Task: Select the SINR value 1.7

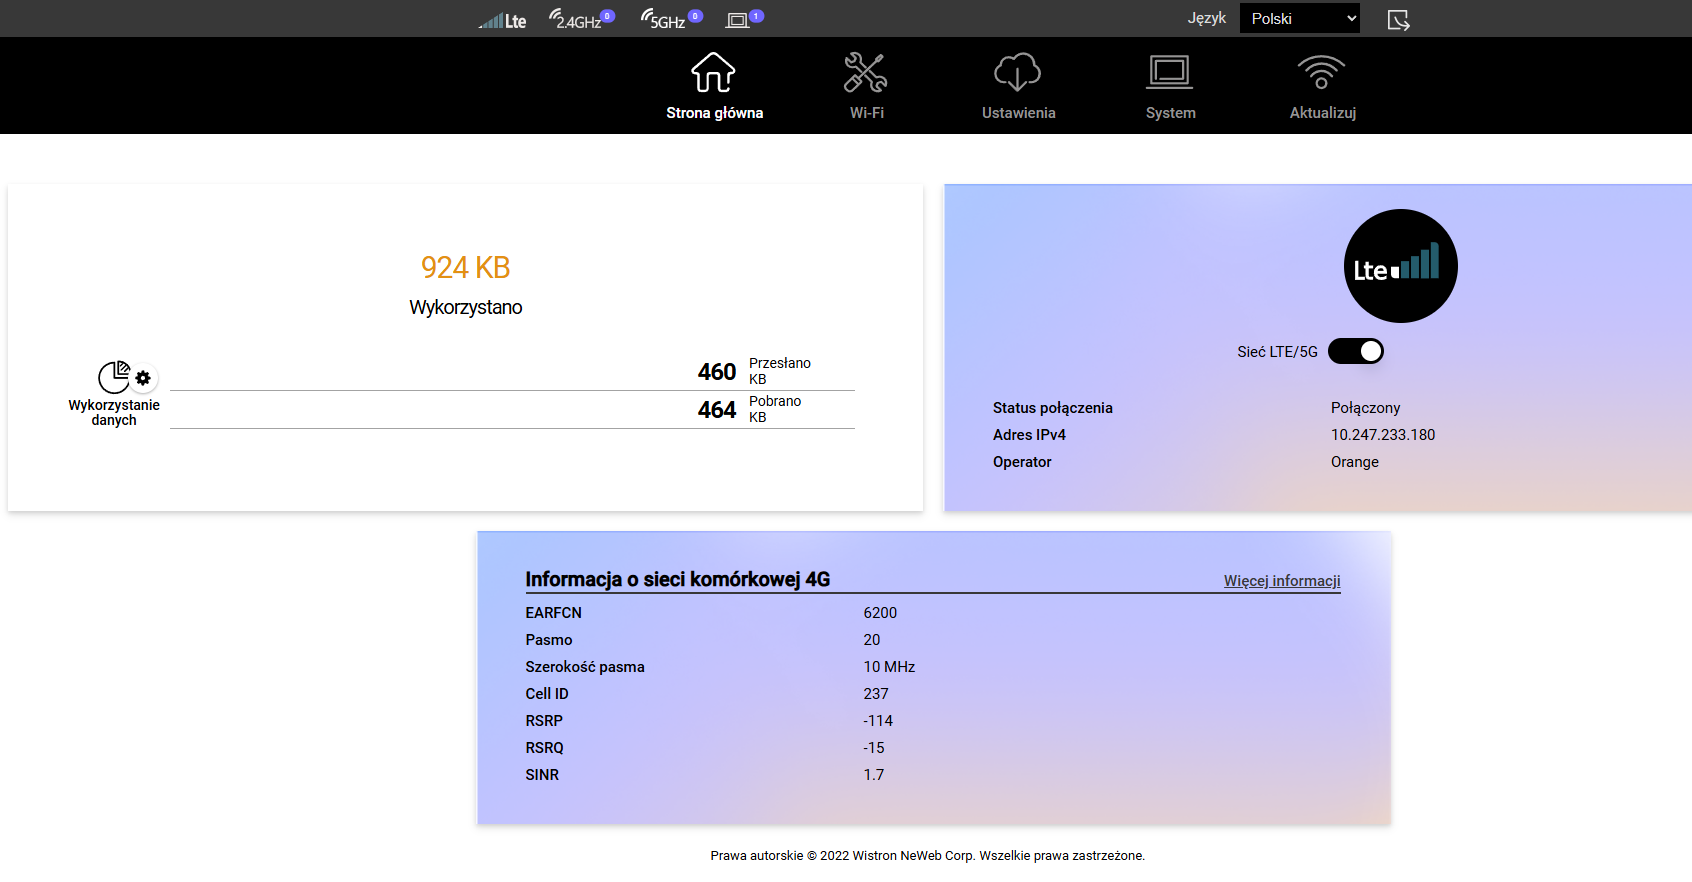Action: point(874,775)
